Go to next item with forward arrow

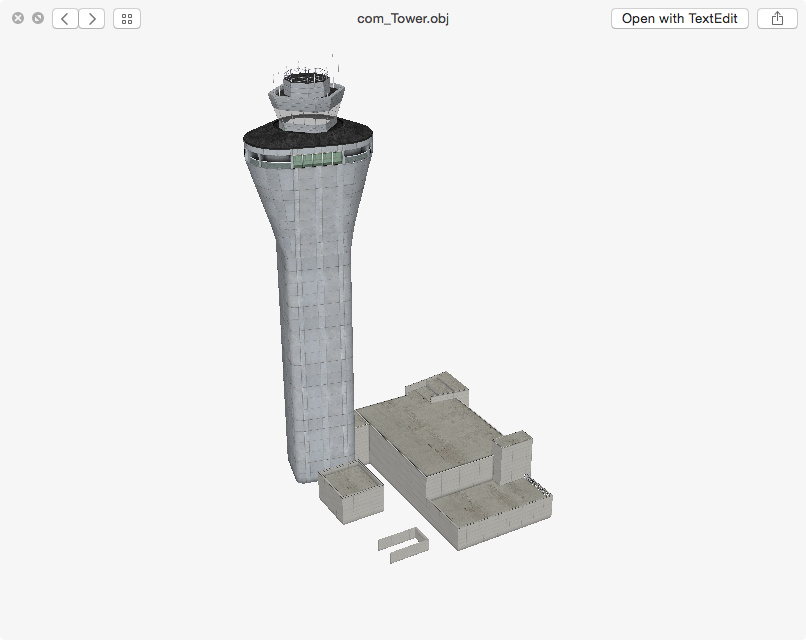92,19
